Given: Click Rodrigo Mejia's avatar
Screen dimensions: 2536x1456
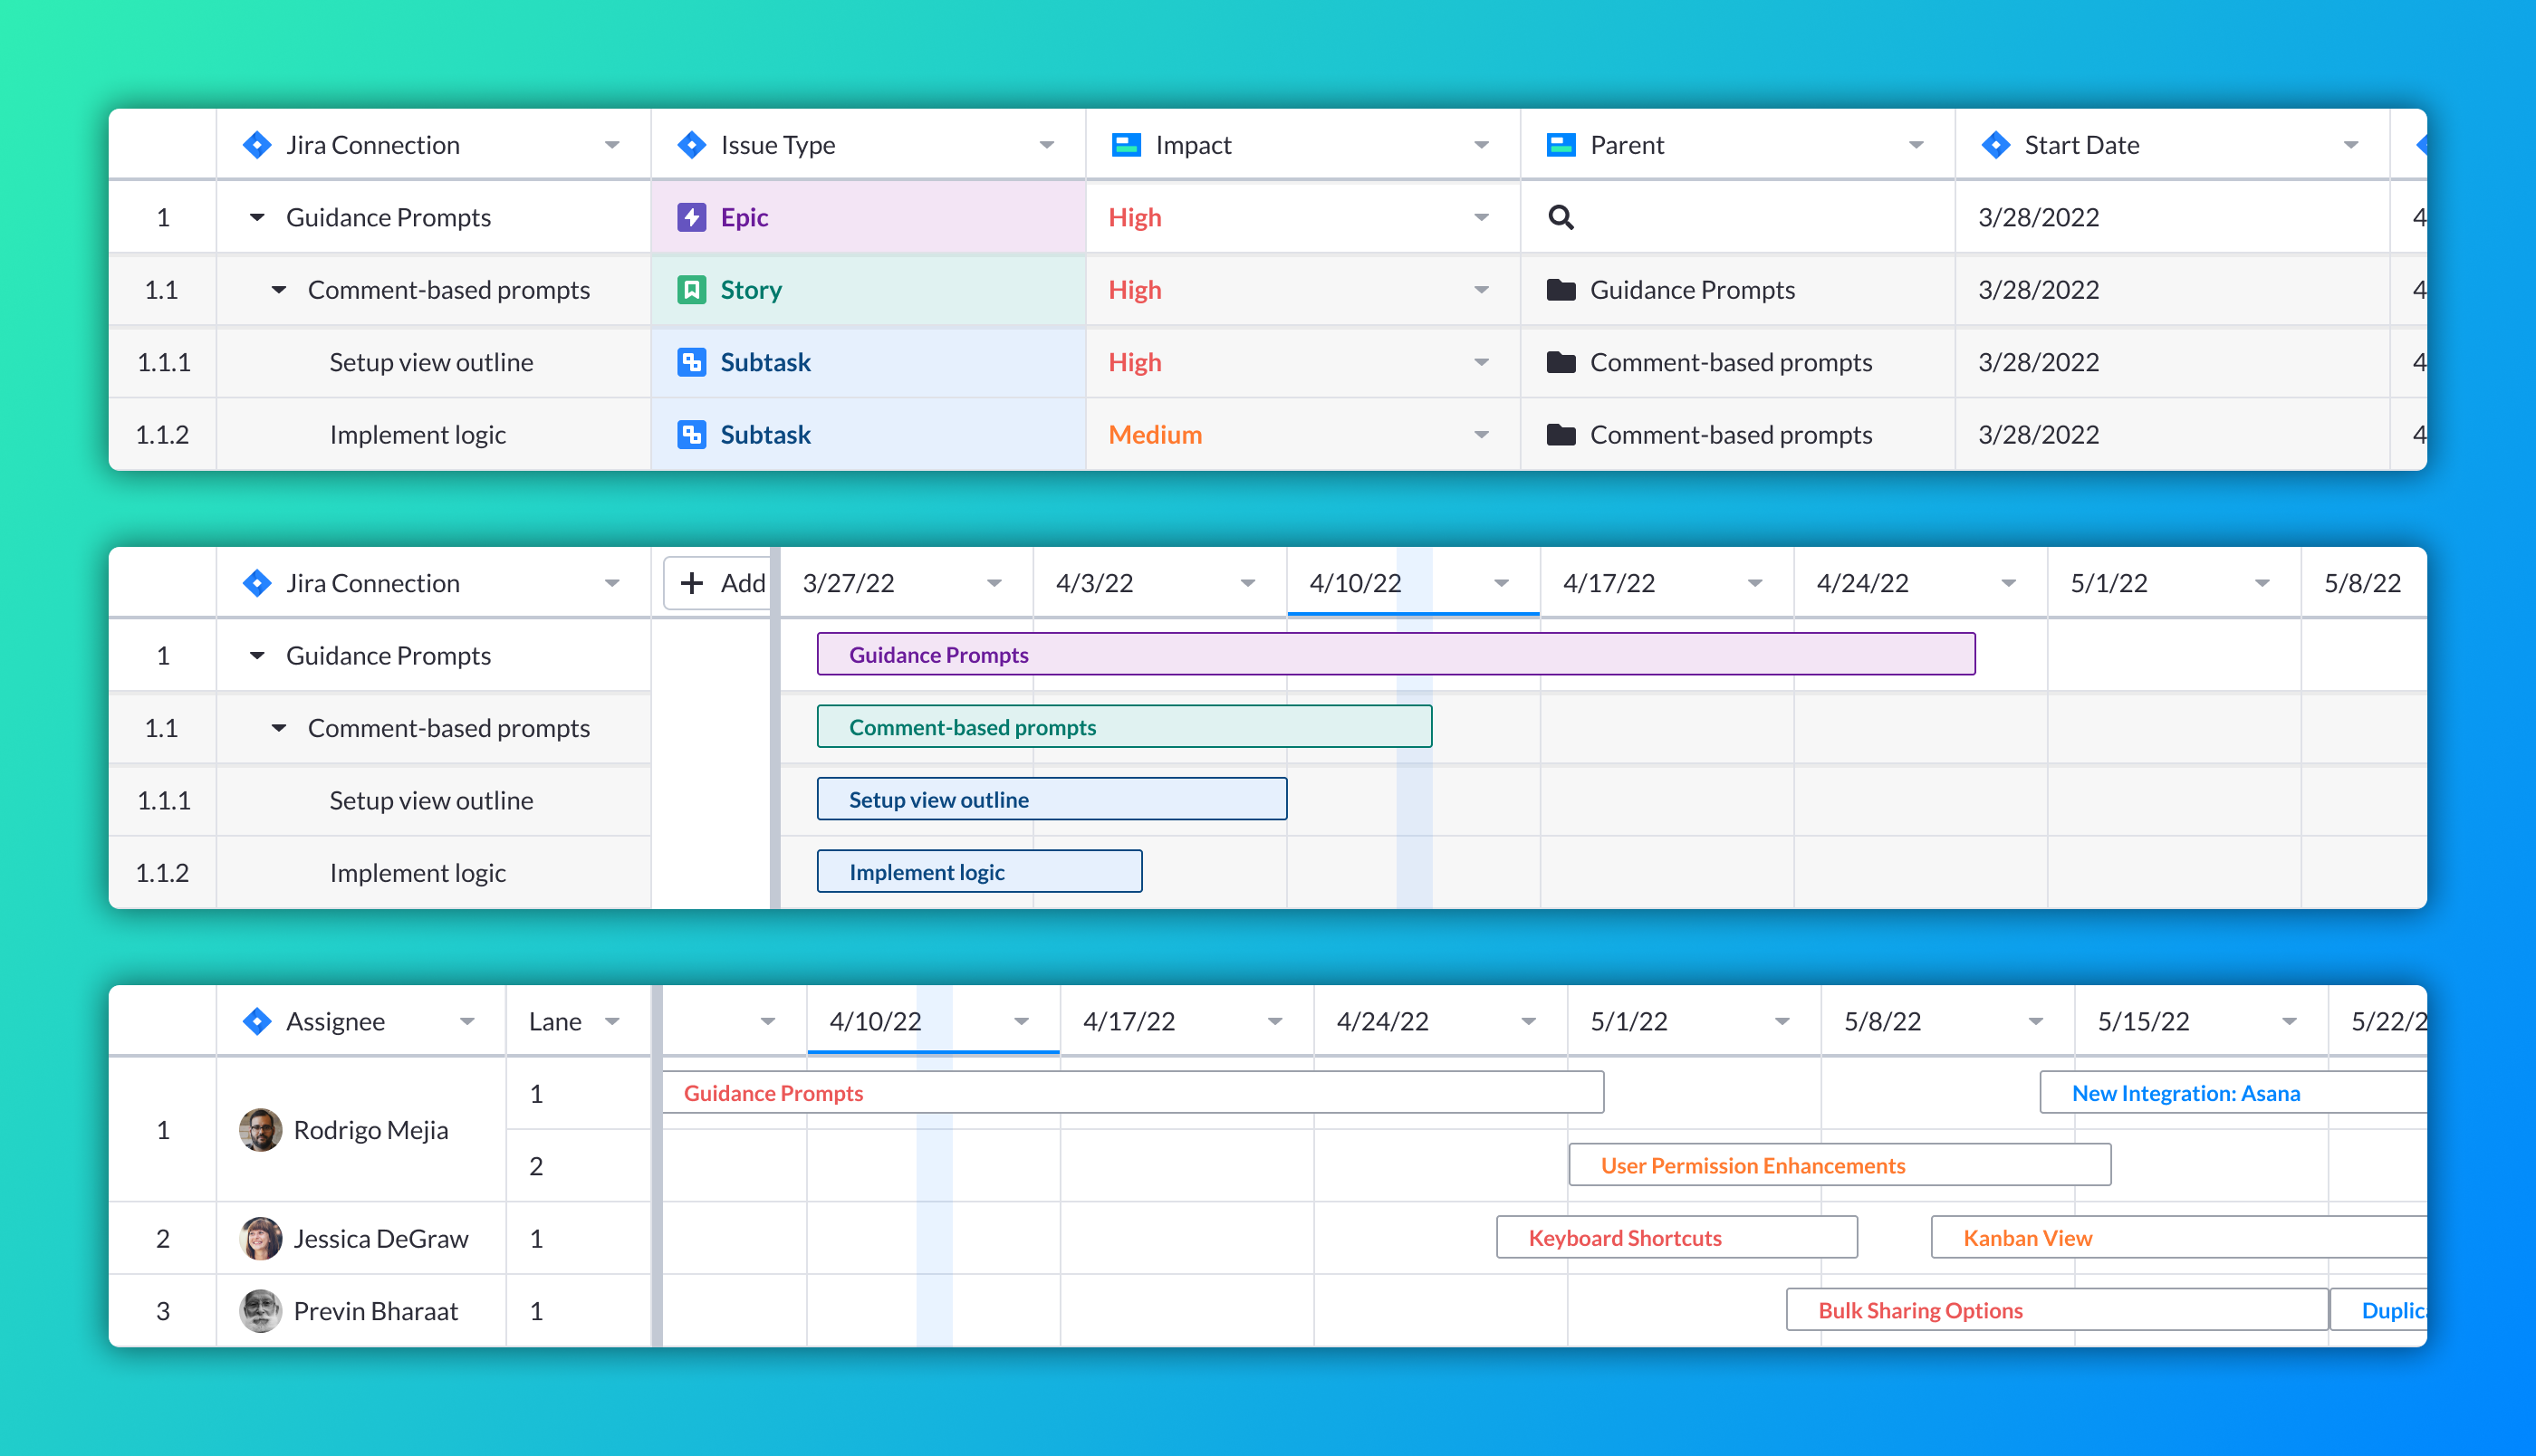Looking at the screenshot, I should [x=260, y=1130].
